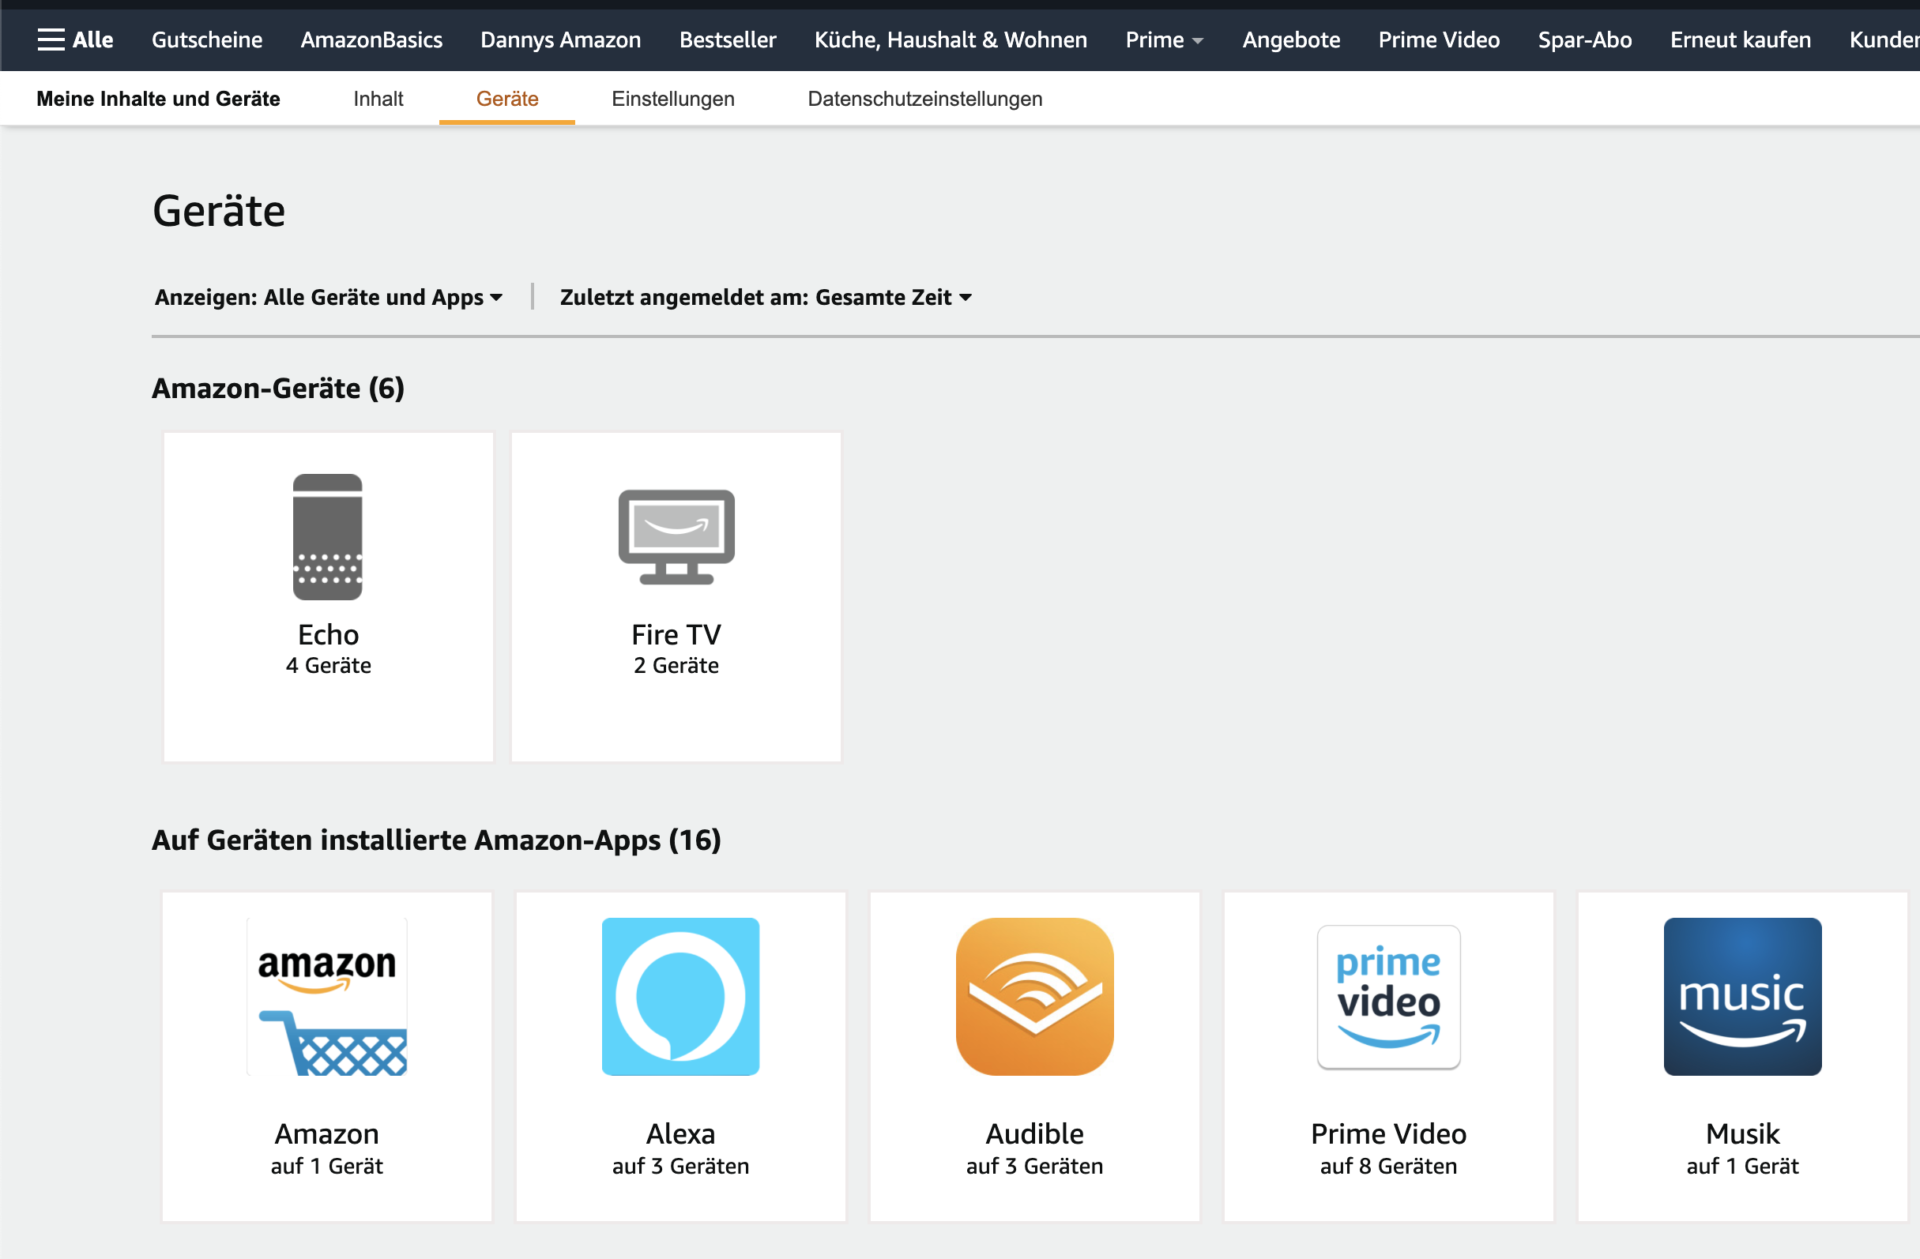Click Erneut kaufen in navigation
1920x1259 pixels.
[1741, 40]
